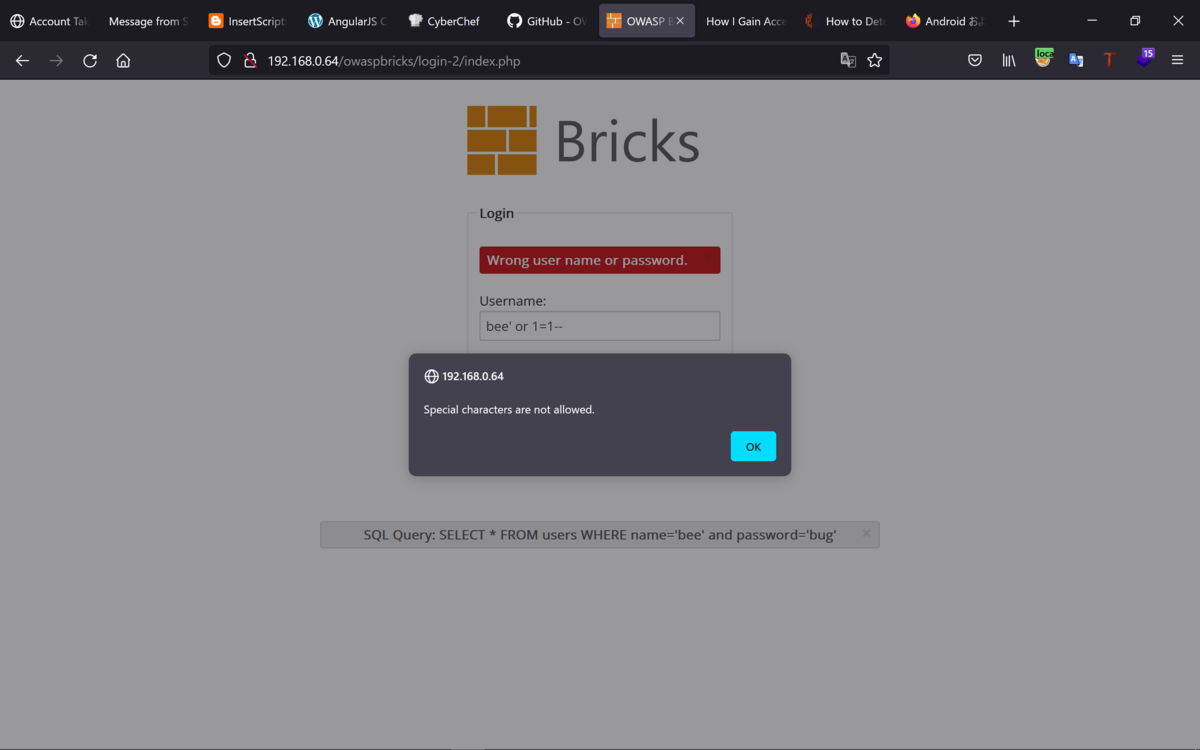Click OK in the alert dialog

coord(753,446)
